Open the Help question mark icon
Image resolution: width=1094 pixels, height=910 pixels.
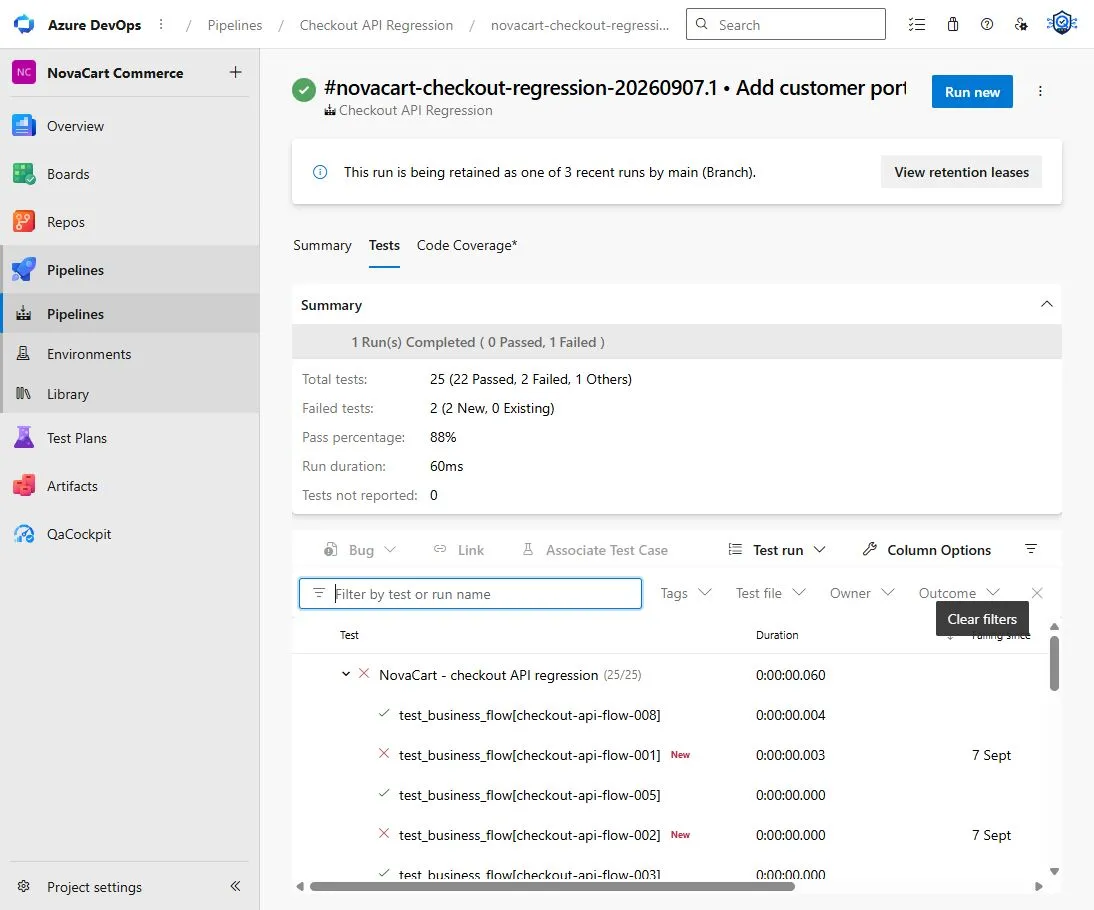pyautogui.click(x=987, y=24)
